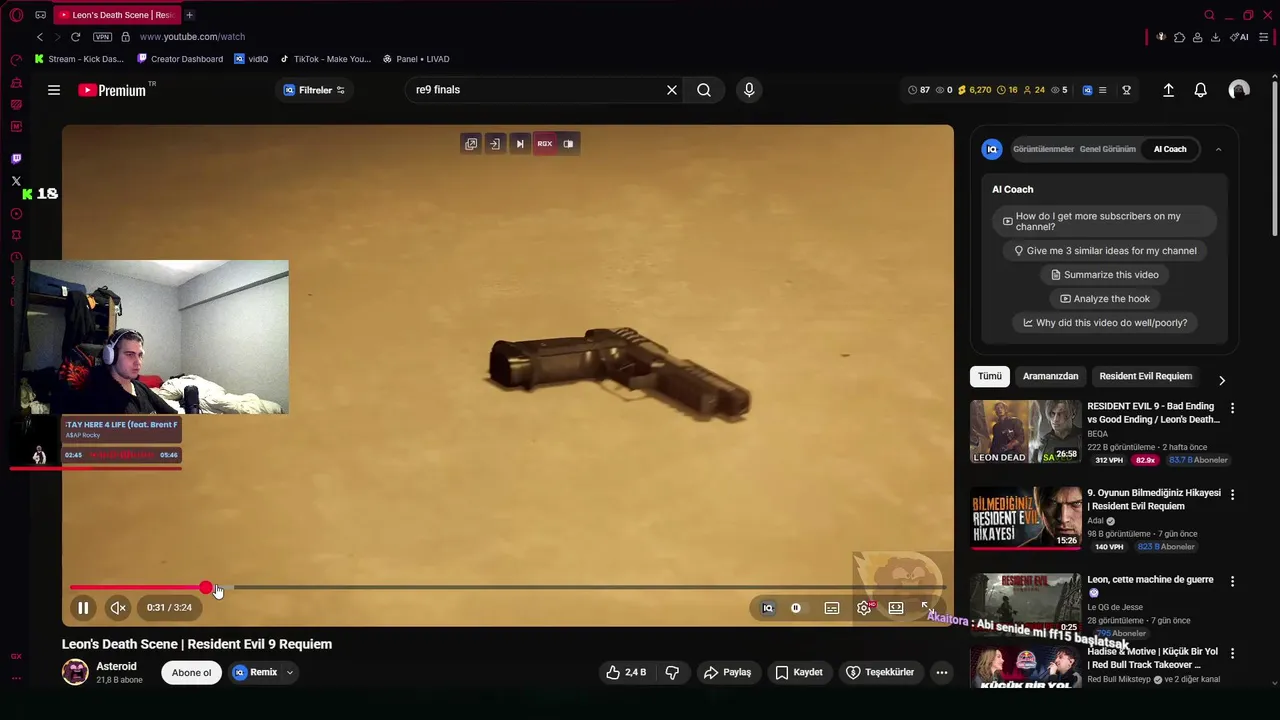Show more category chips with right arrow
The image size is (1280, 720).
point(1221,380)
